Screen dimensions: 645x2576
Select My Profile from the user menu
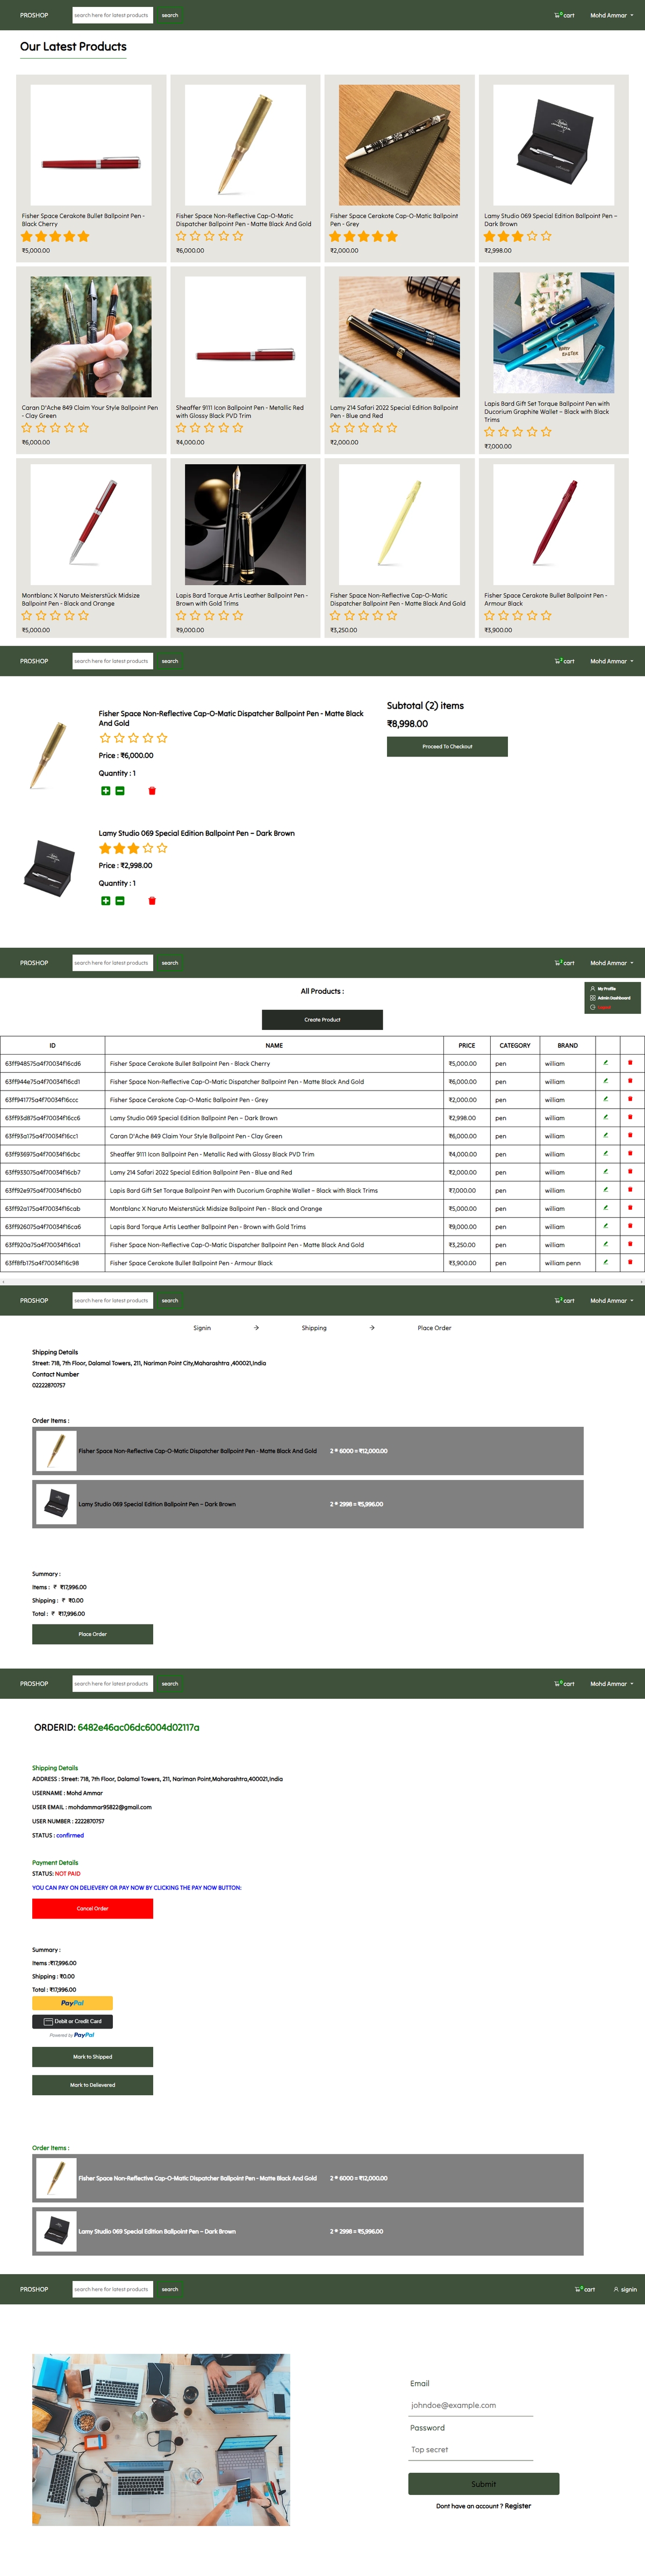point(603,988)
